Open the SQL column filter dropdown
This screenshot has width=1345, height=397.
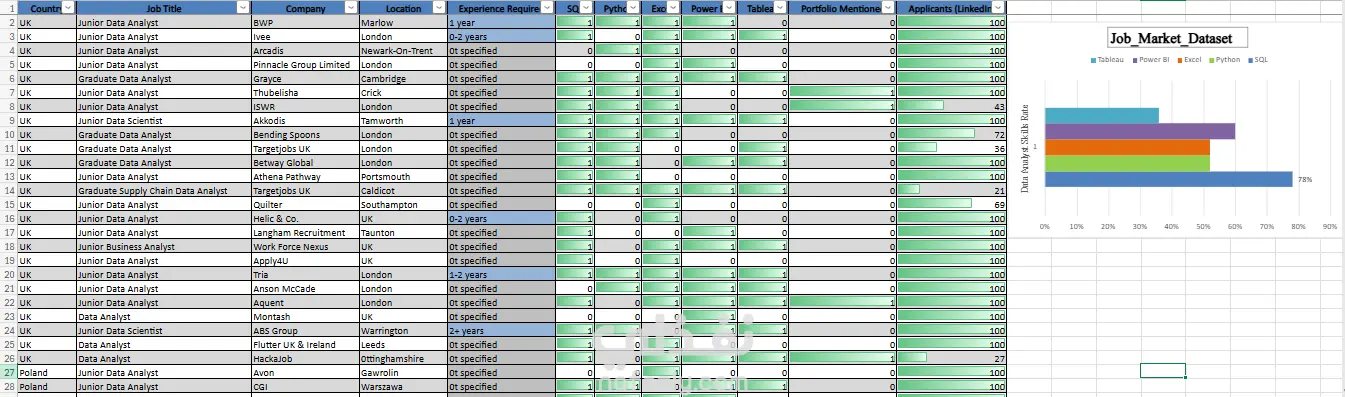(x=587, y=7)
